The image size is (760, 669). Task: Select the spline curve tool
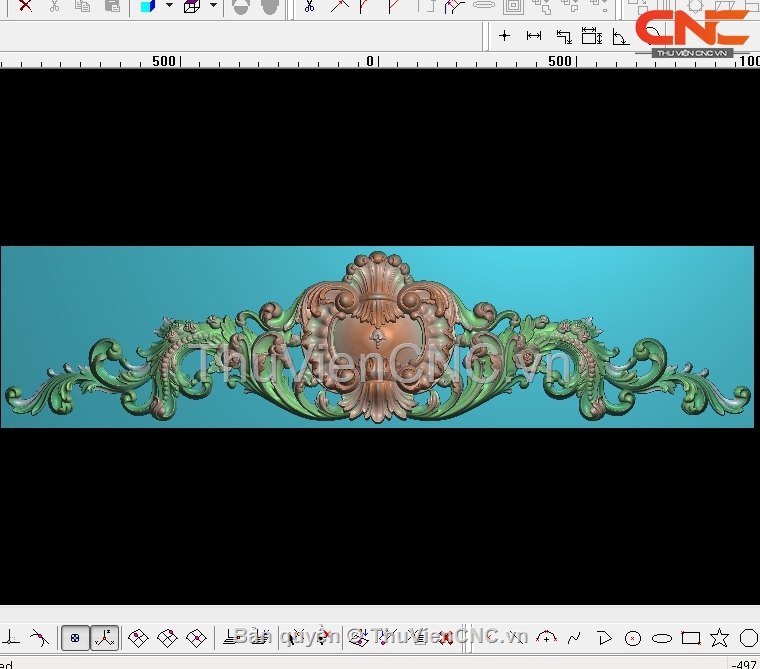click(x=574, y=638)
